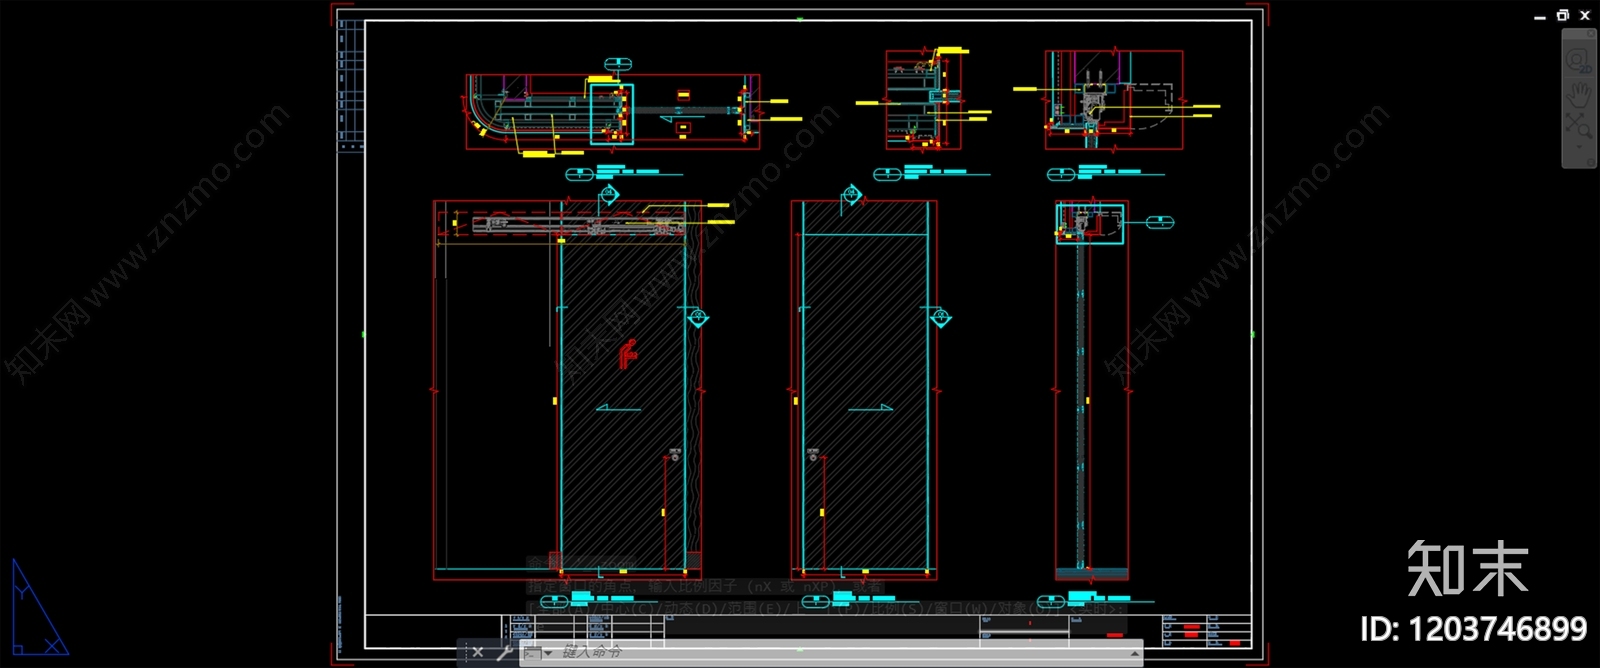
Task: Select the red fire hydrant symbol on door
Action: tap(626, 353)
